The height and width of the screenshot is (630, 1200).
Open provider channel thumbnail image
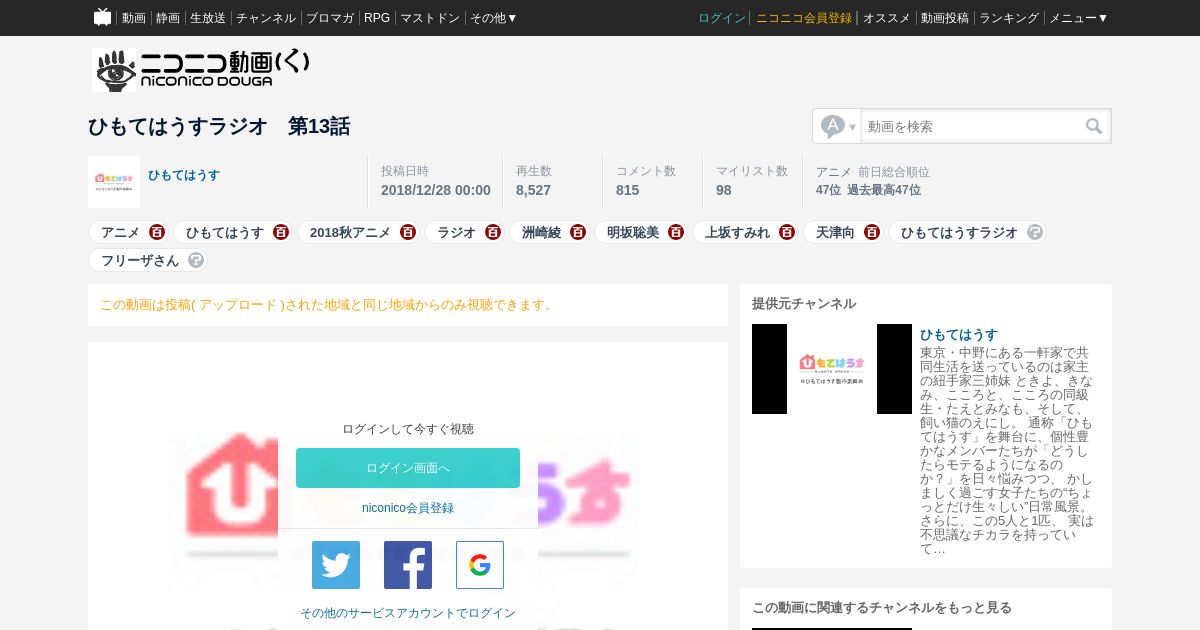832,369
